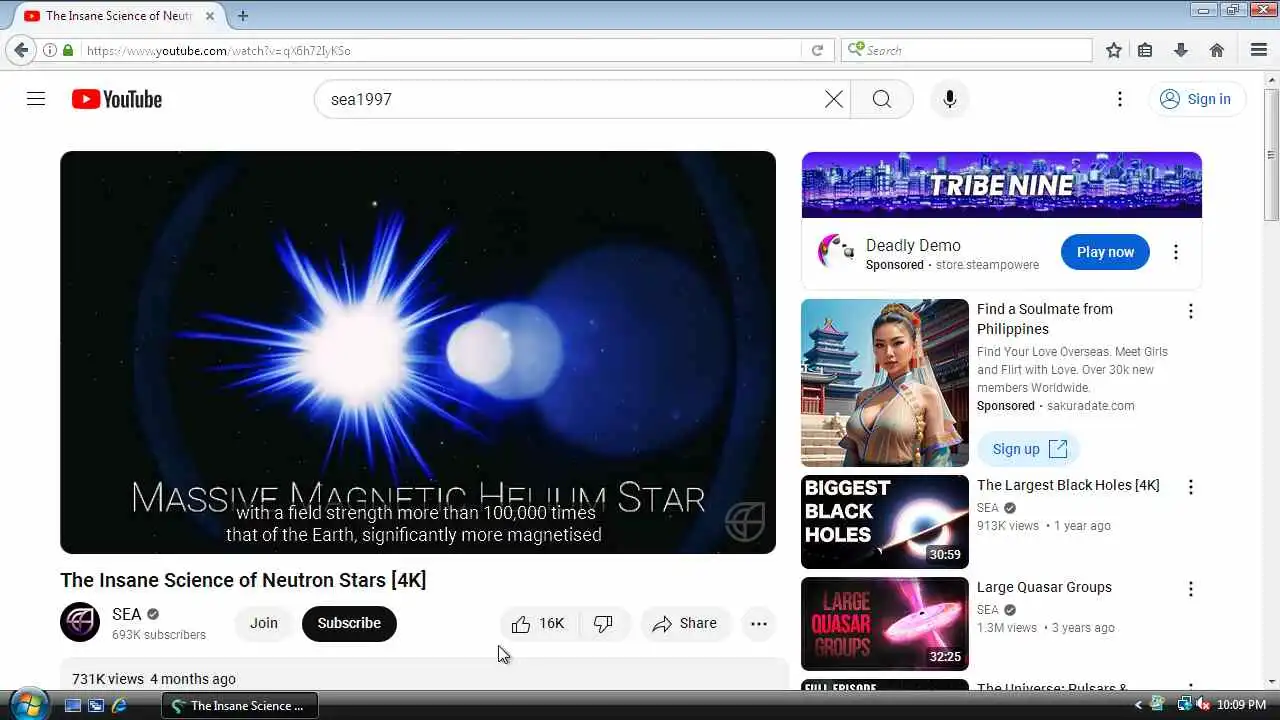Screen dimensions: 1280x720
Task: Share the video
Action: pyautogui.click(x=685, y=623)
